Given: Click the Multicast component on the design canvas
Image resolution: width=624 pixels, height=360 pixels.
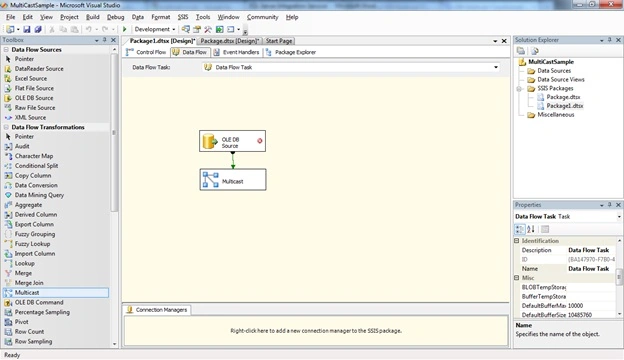Looking at the screenshot, I should 233,180.
